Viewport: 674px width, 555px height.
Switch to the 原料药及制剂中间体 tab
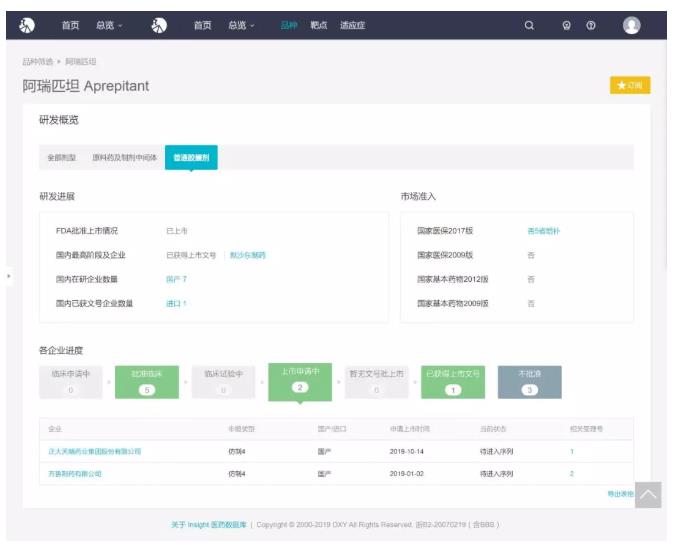[x=125, y=157]
